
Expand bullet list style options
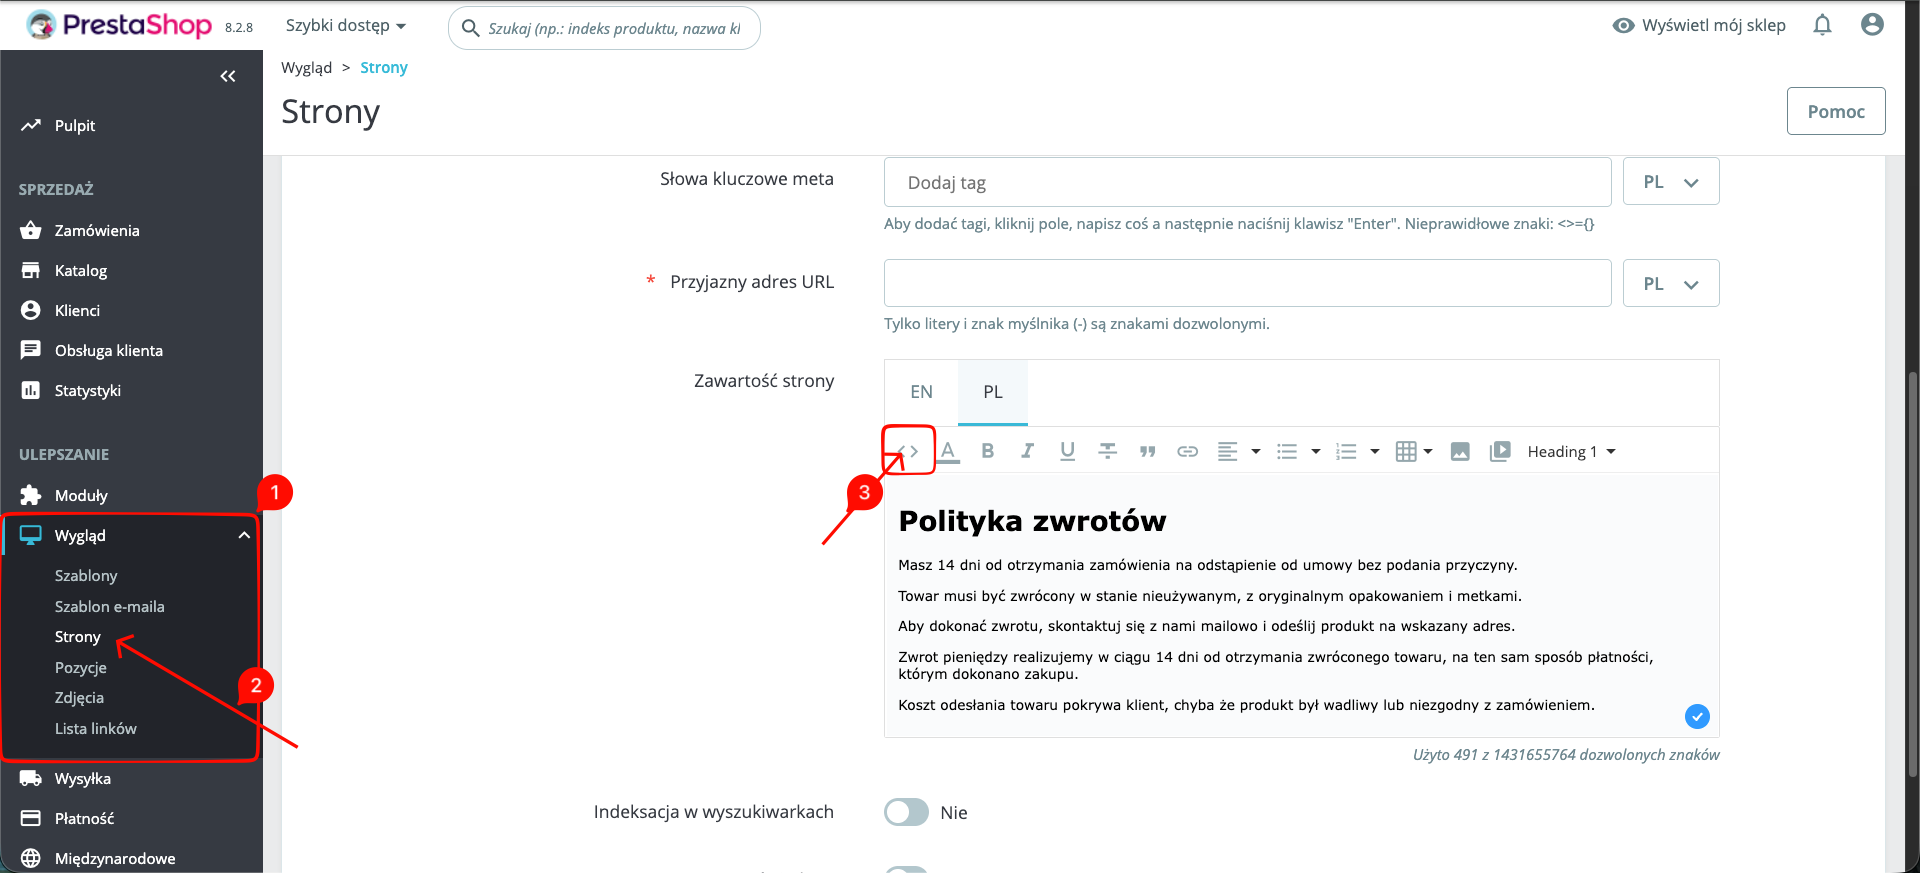click(x=1316, y=452)
